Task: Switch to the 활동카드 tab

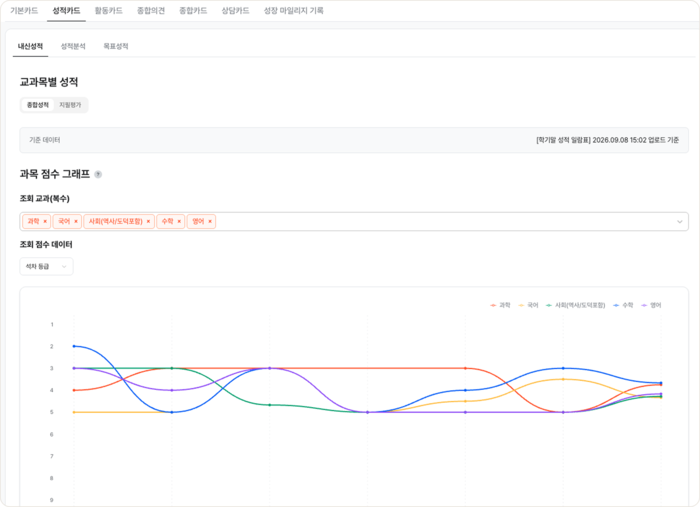Action: coord(108,11)
